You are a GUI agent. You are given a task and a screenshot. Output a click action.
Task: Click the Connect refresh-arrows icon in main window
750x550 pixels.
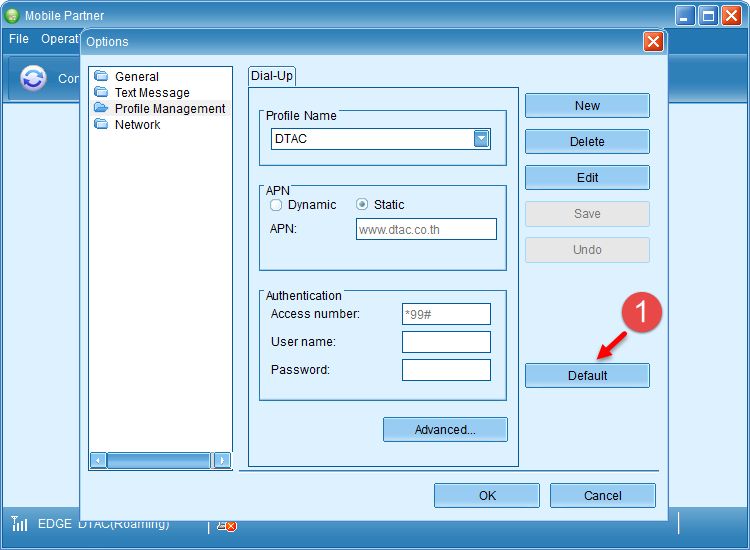point(33,78)
